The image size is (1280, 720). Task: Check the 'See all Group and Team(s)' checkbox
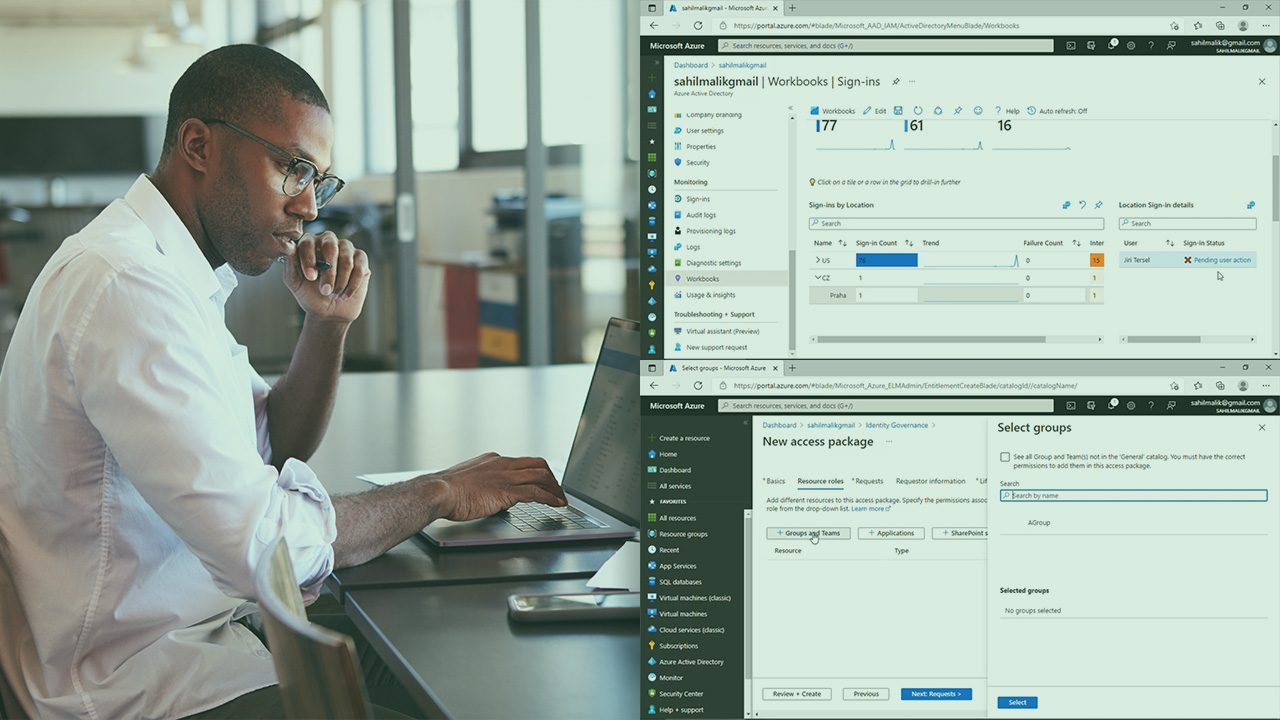click(x=1005, y=457)
